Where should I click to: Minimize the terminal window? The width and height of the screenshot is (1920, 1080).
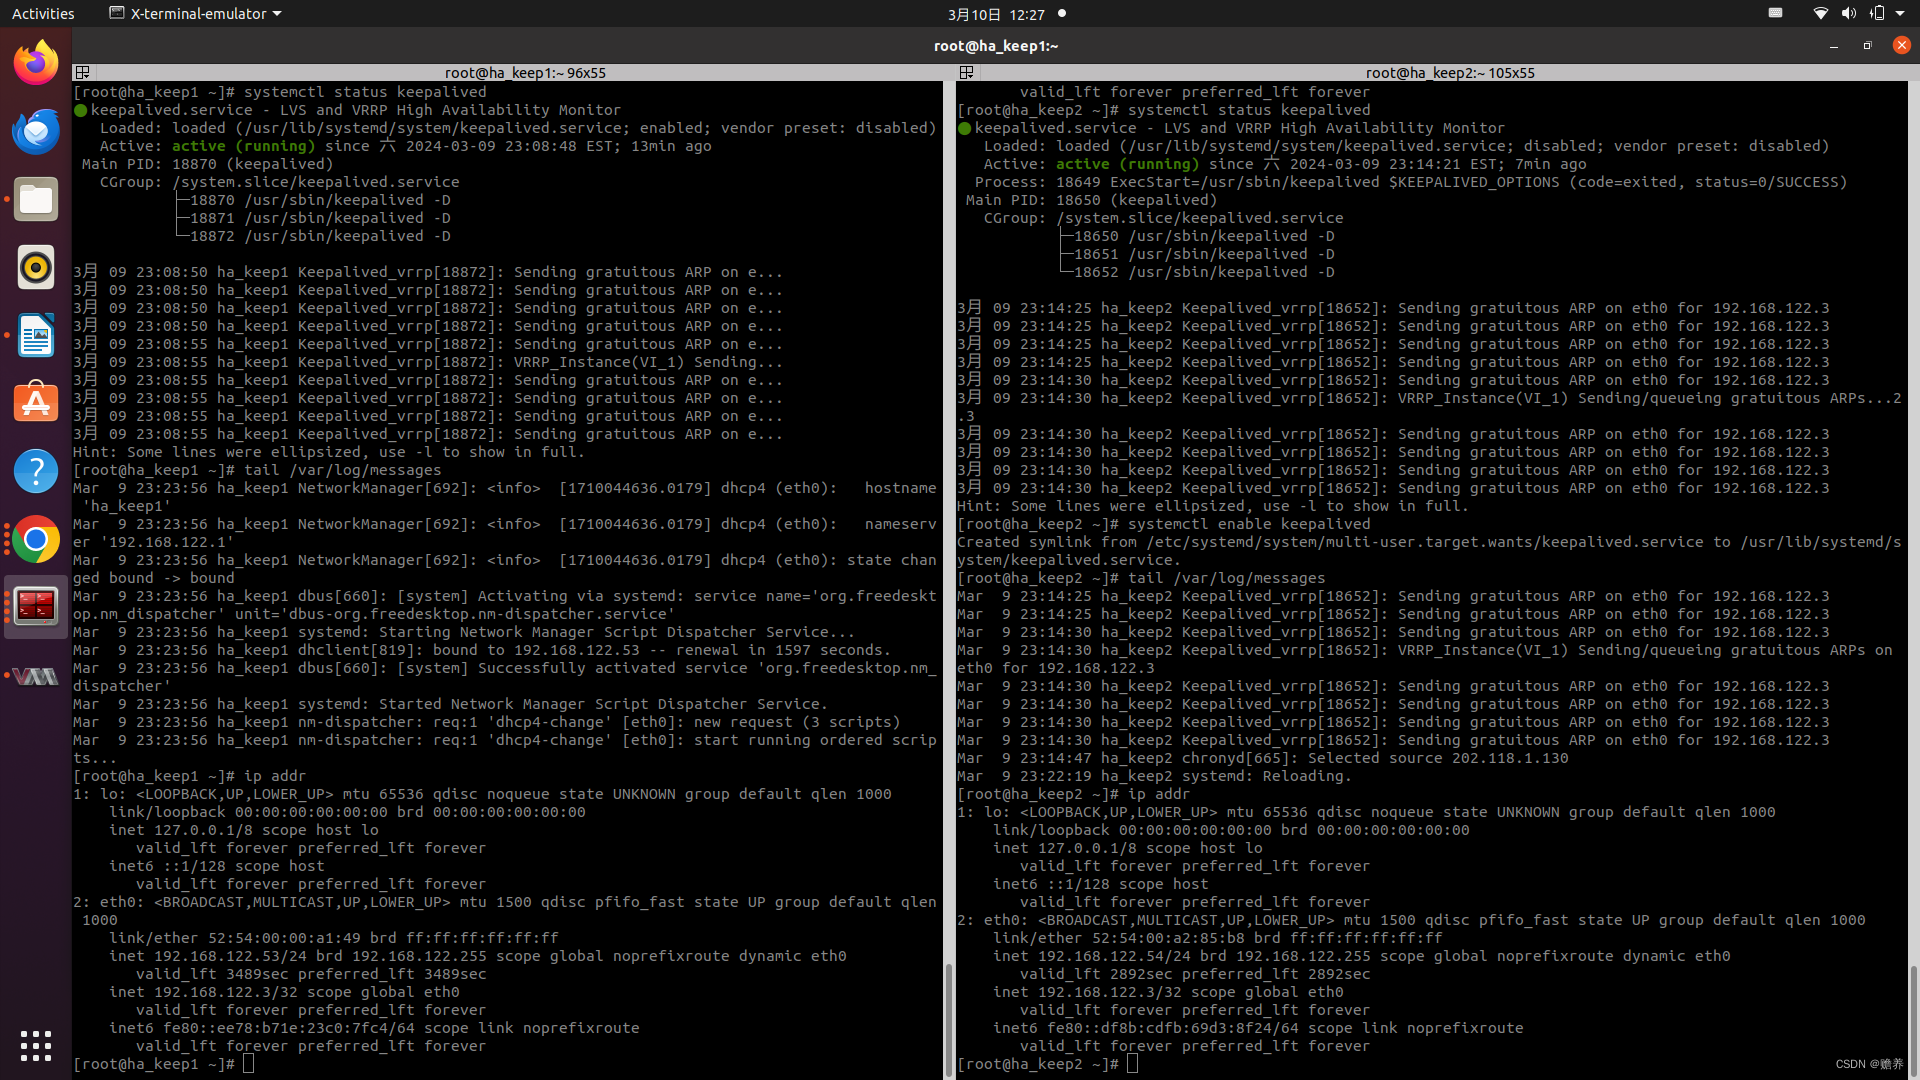[x=1833, y=46]
